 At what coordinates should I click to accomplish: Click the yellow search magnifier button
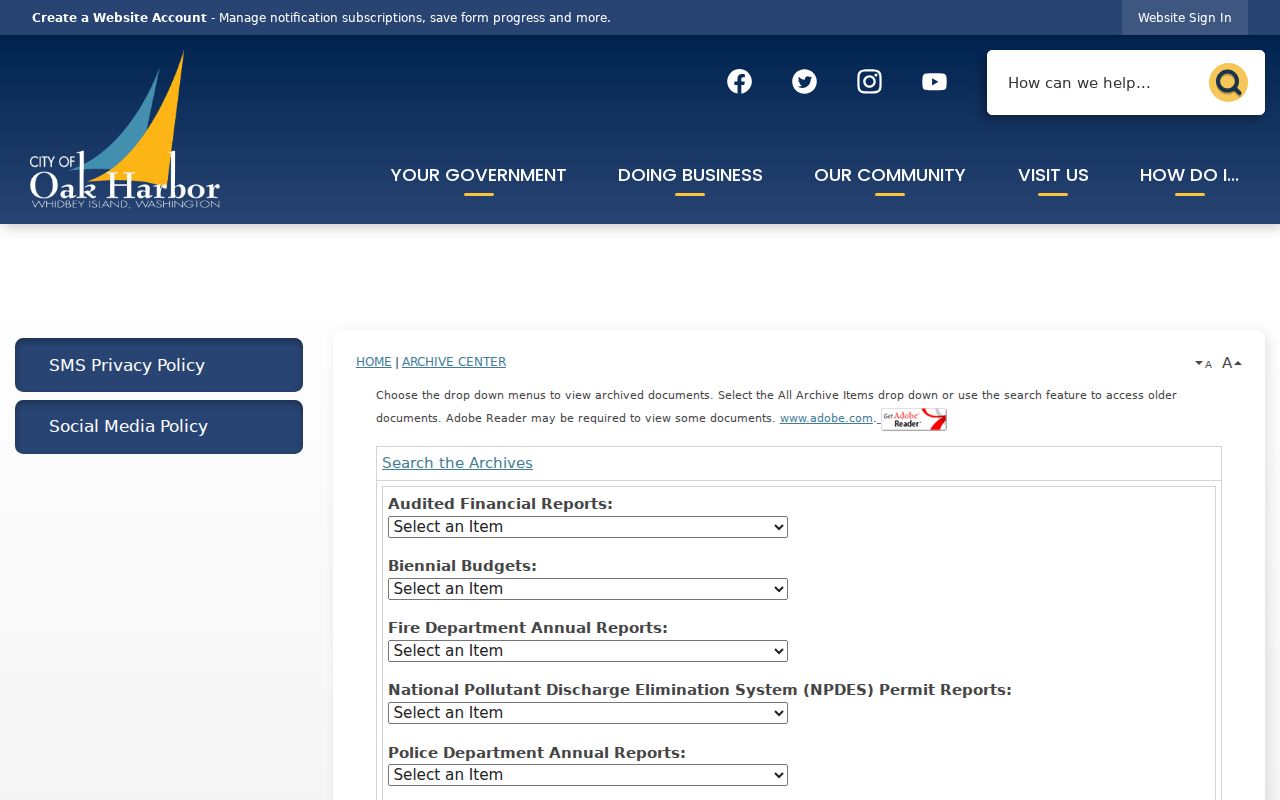click(1228, 83)
